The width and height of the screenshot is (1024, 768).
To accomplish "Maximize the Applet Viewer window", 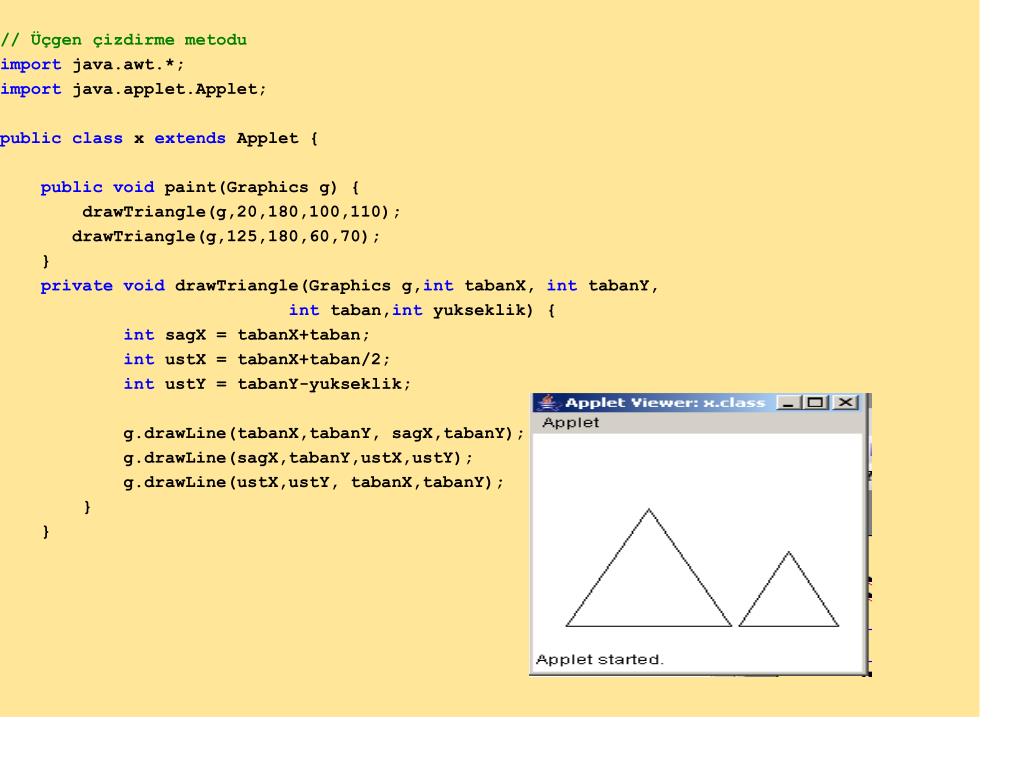I will (x=815, y=402).
